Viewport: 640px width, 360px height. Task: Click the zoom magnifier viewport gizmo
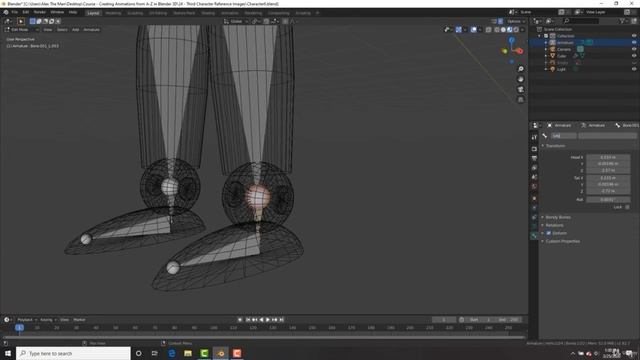(520, 69)
